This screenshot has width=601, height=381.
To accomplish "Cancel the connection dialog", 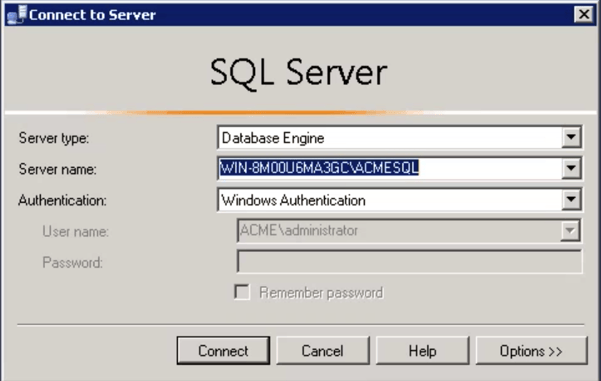I will coord(323,350).
